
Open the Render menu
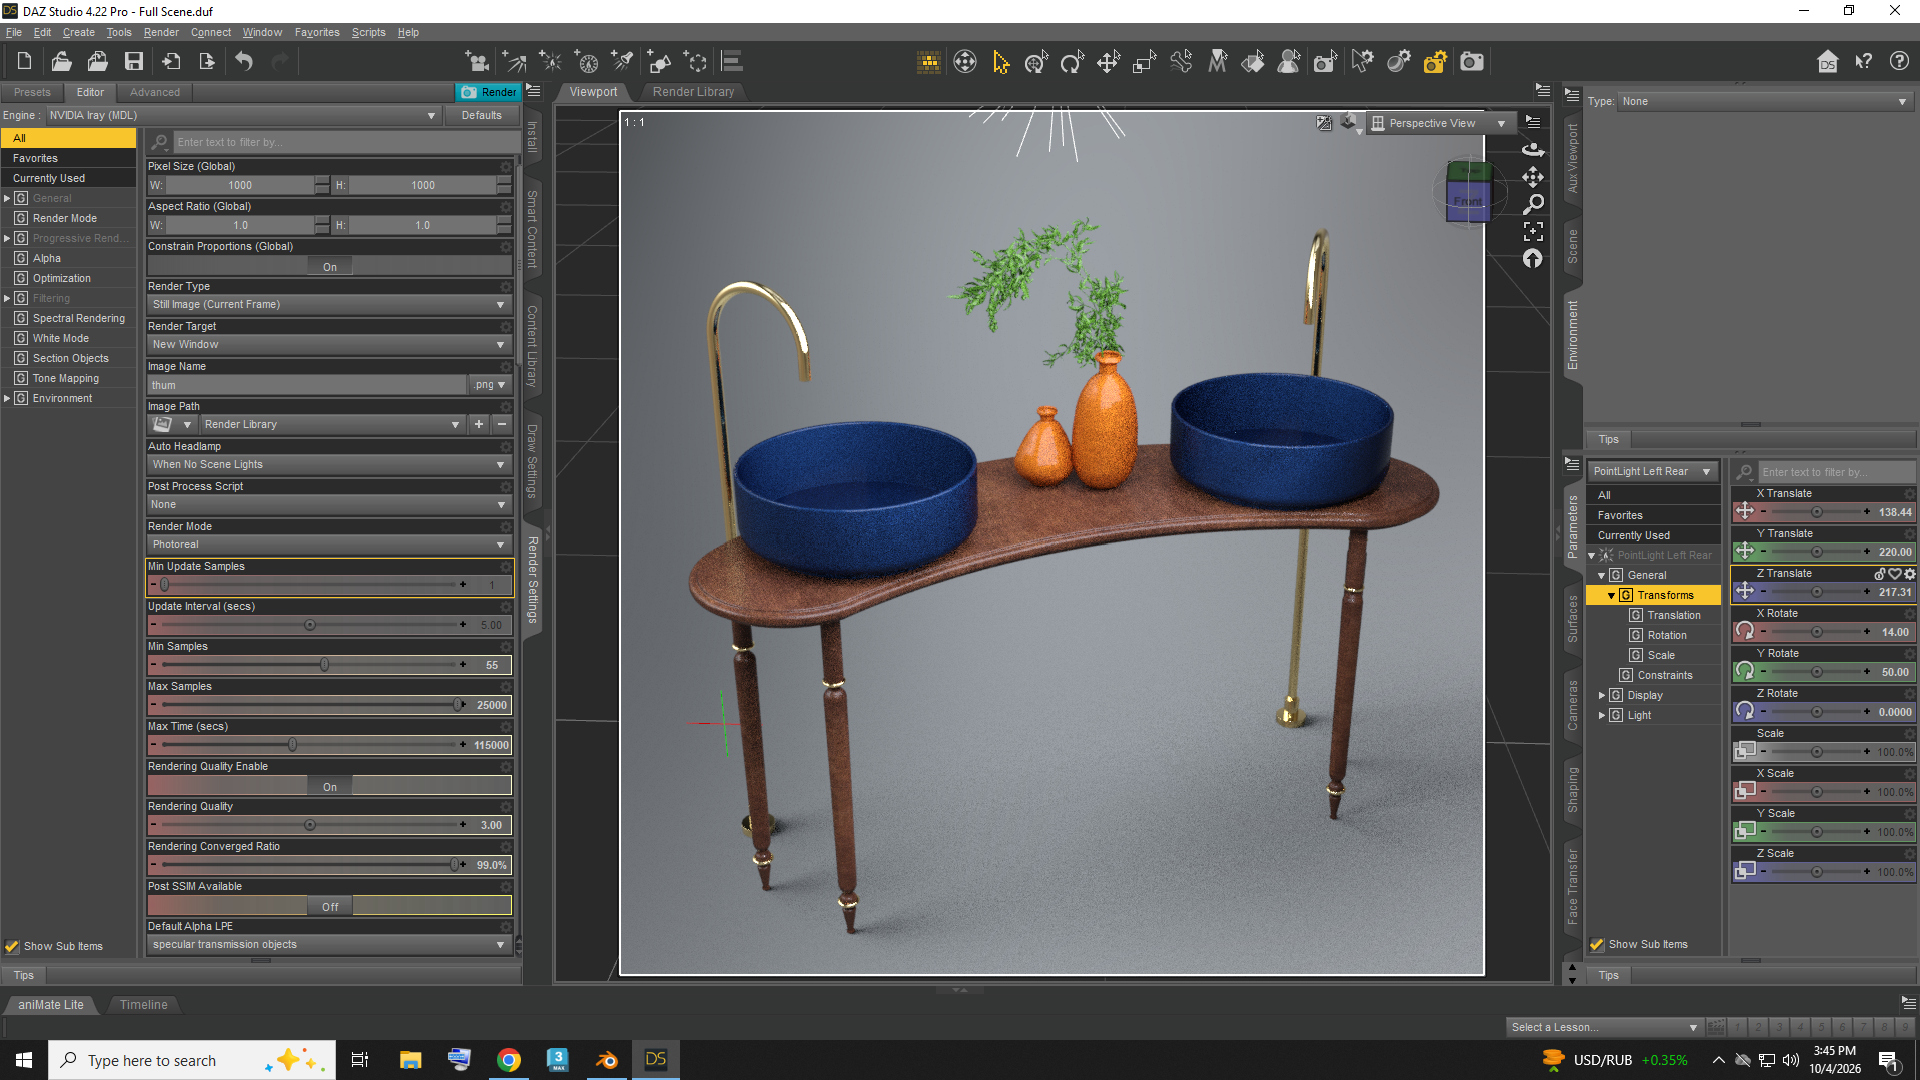click(x=160, y=32)
